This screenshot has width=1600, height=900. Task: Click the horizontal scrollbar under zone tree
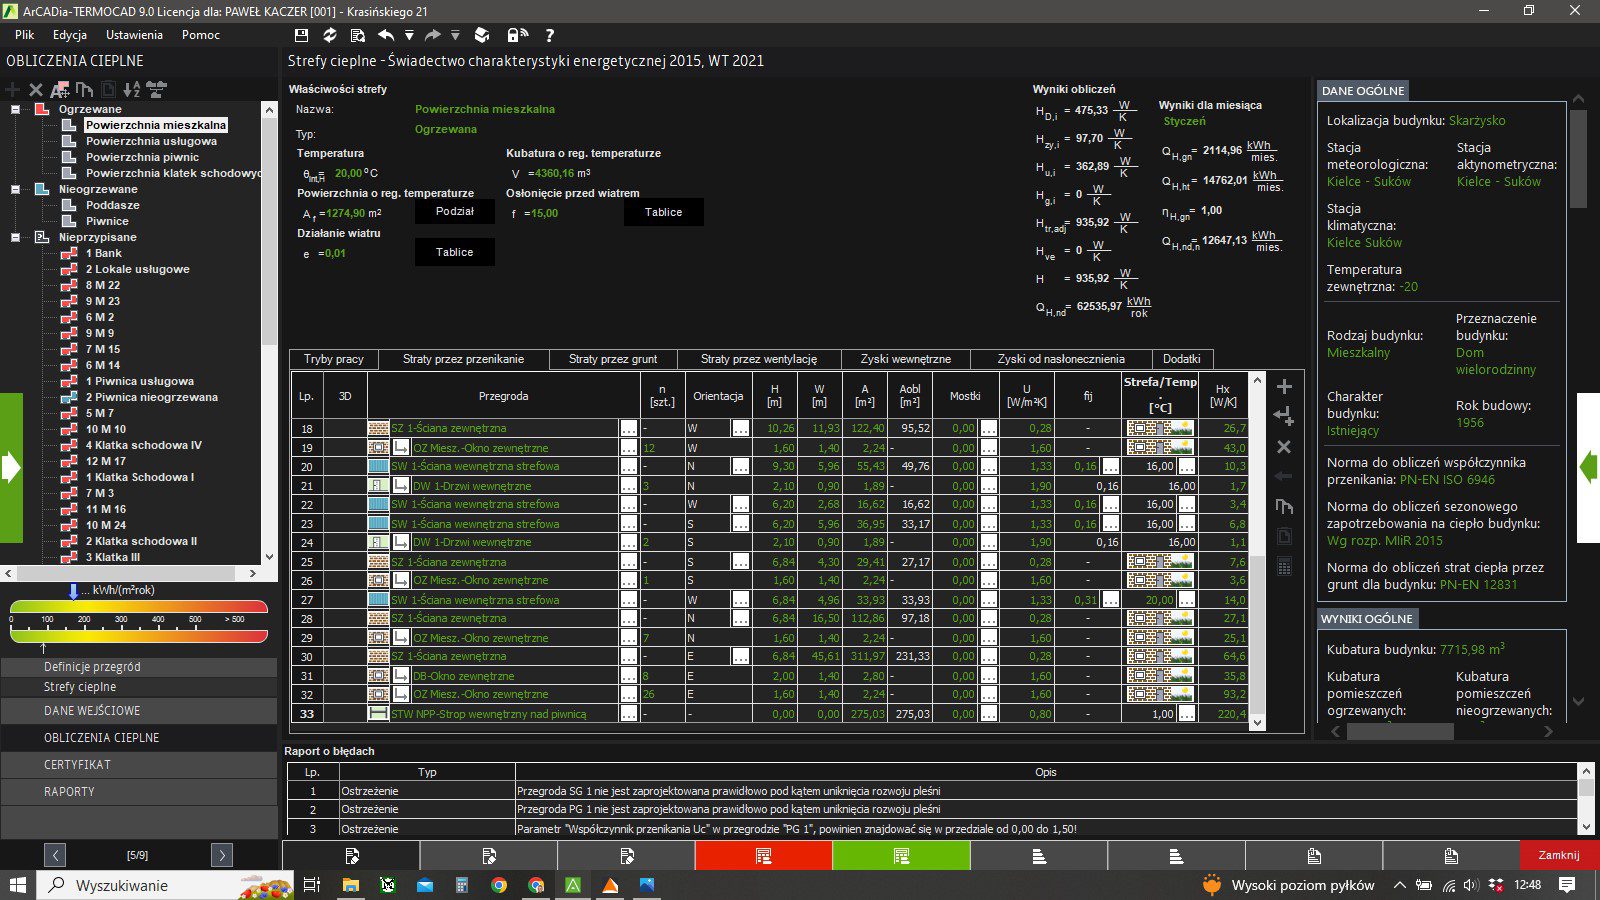(130, 574)
